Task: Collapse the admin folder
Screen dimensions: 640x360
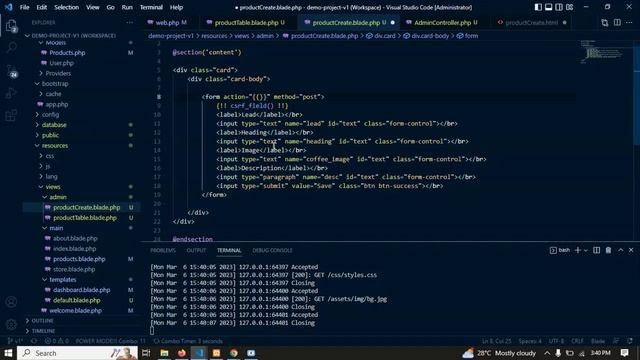Action: [x=58, y=197]
